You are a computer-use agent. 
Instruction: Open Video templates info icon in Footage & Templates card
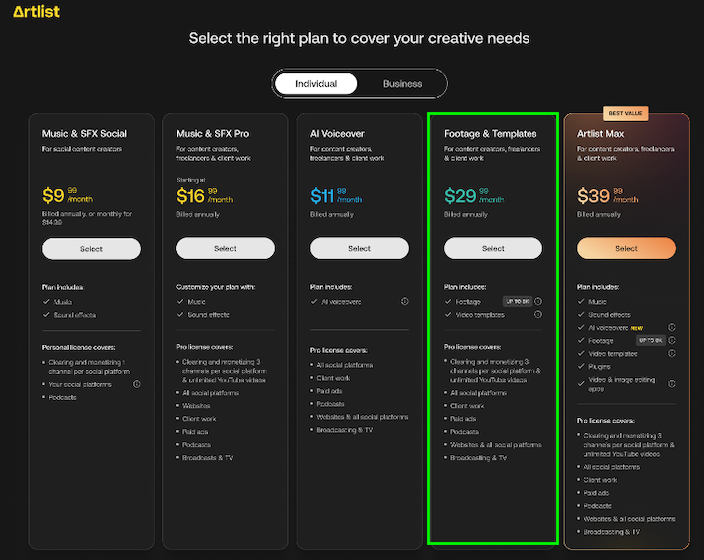tap(538, 315)
